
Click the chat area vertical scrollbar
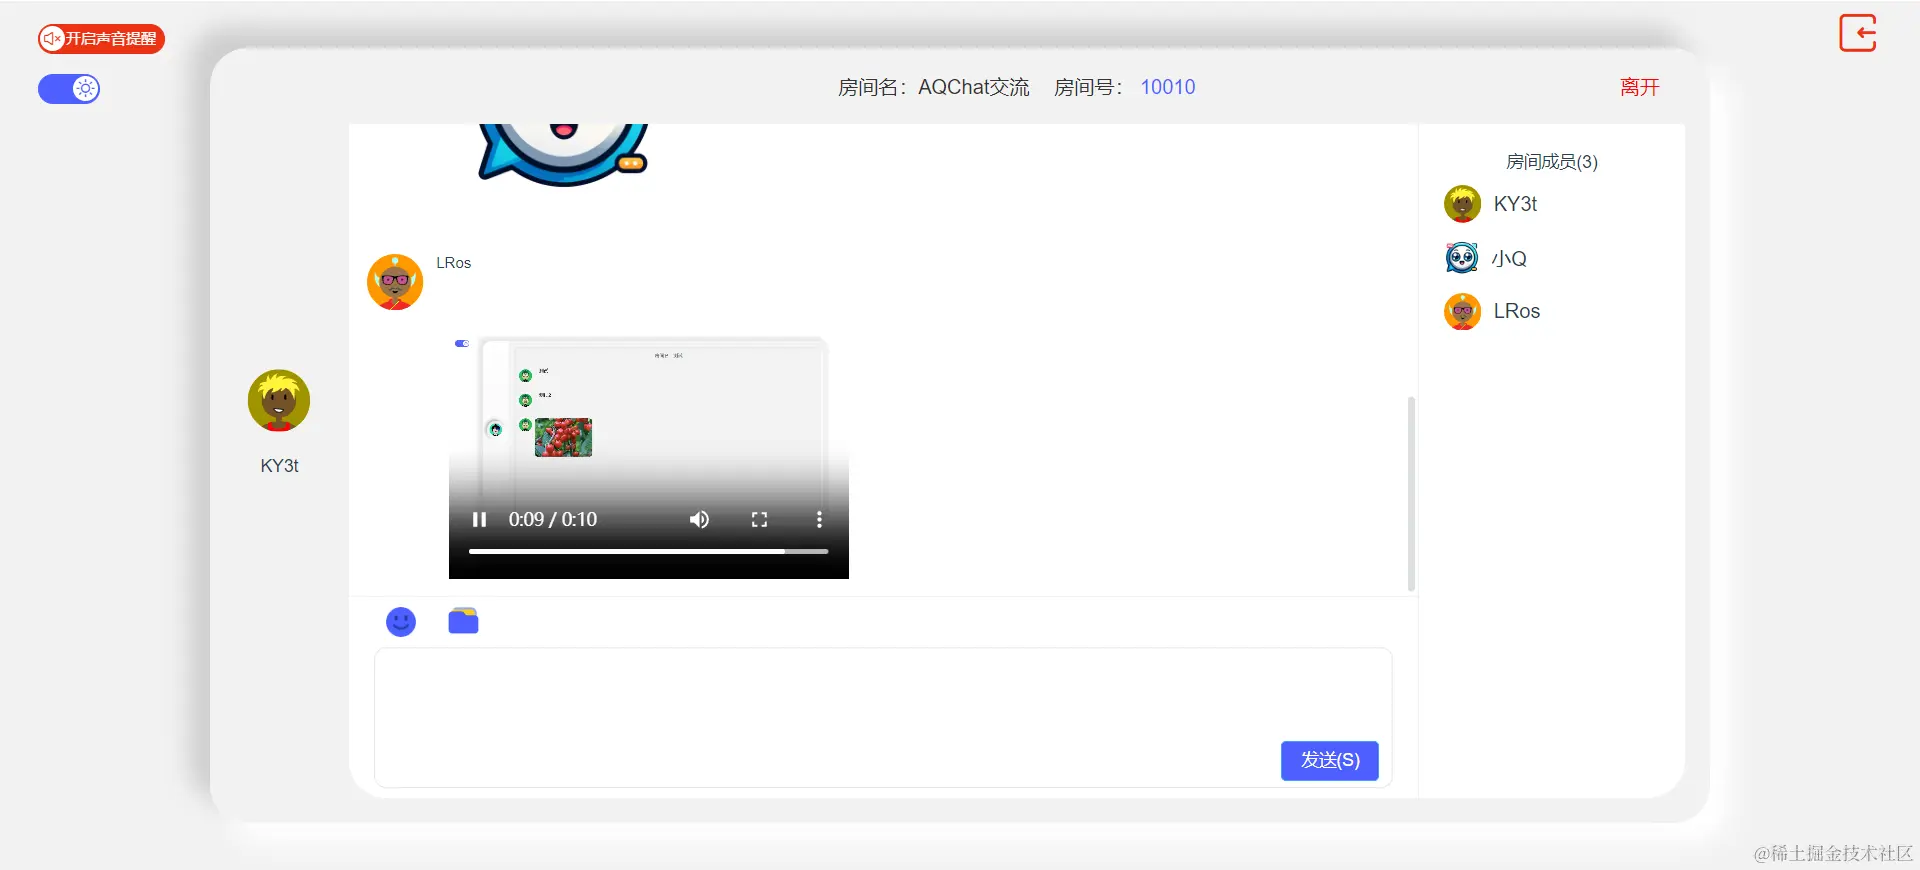pyautogui.click(x=1411, y=494)
